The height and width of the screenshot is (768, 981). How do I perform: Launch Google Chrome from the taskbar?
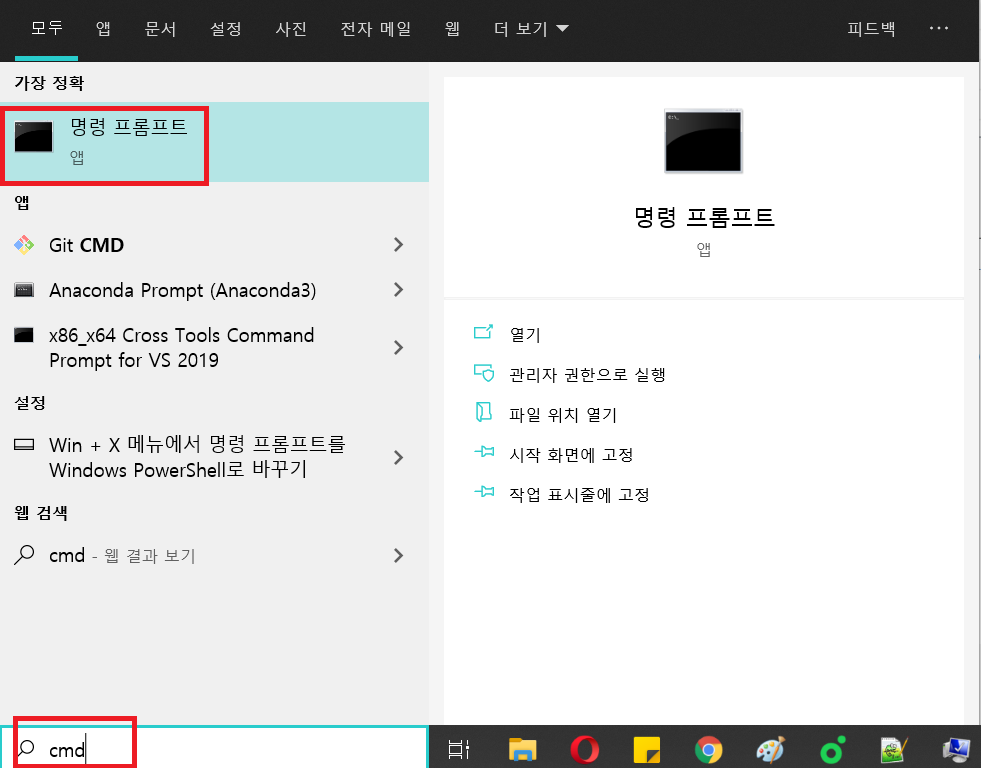(x=708, y=749)
